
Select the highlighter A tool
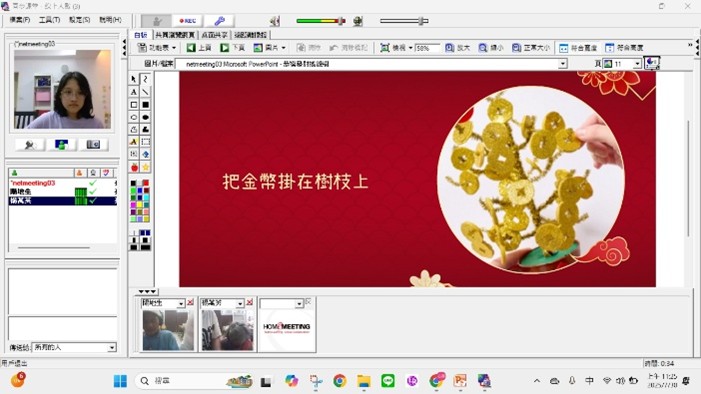(x=134, y=142)
